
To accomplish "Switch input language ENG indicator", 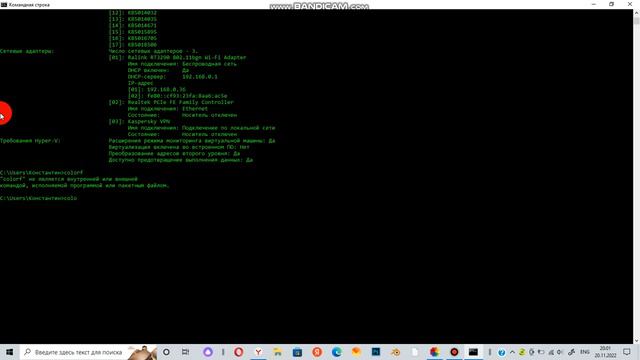I will (x=585, y=352).
